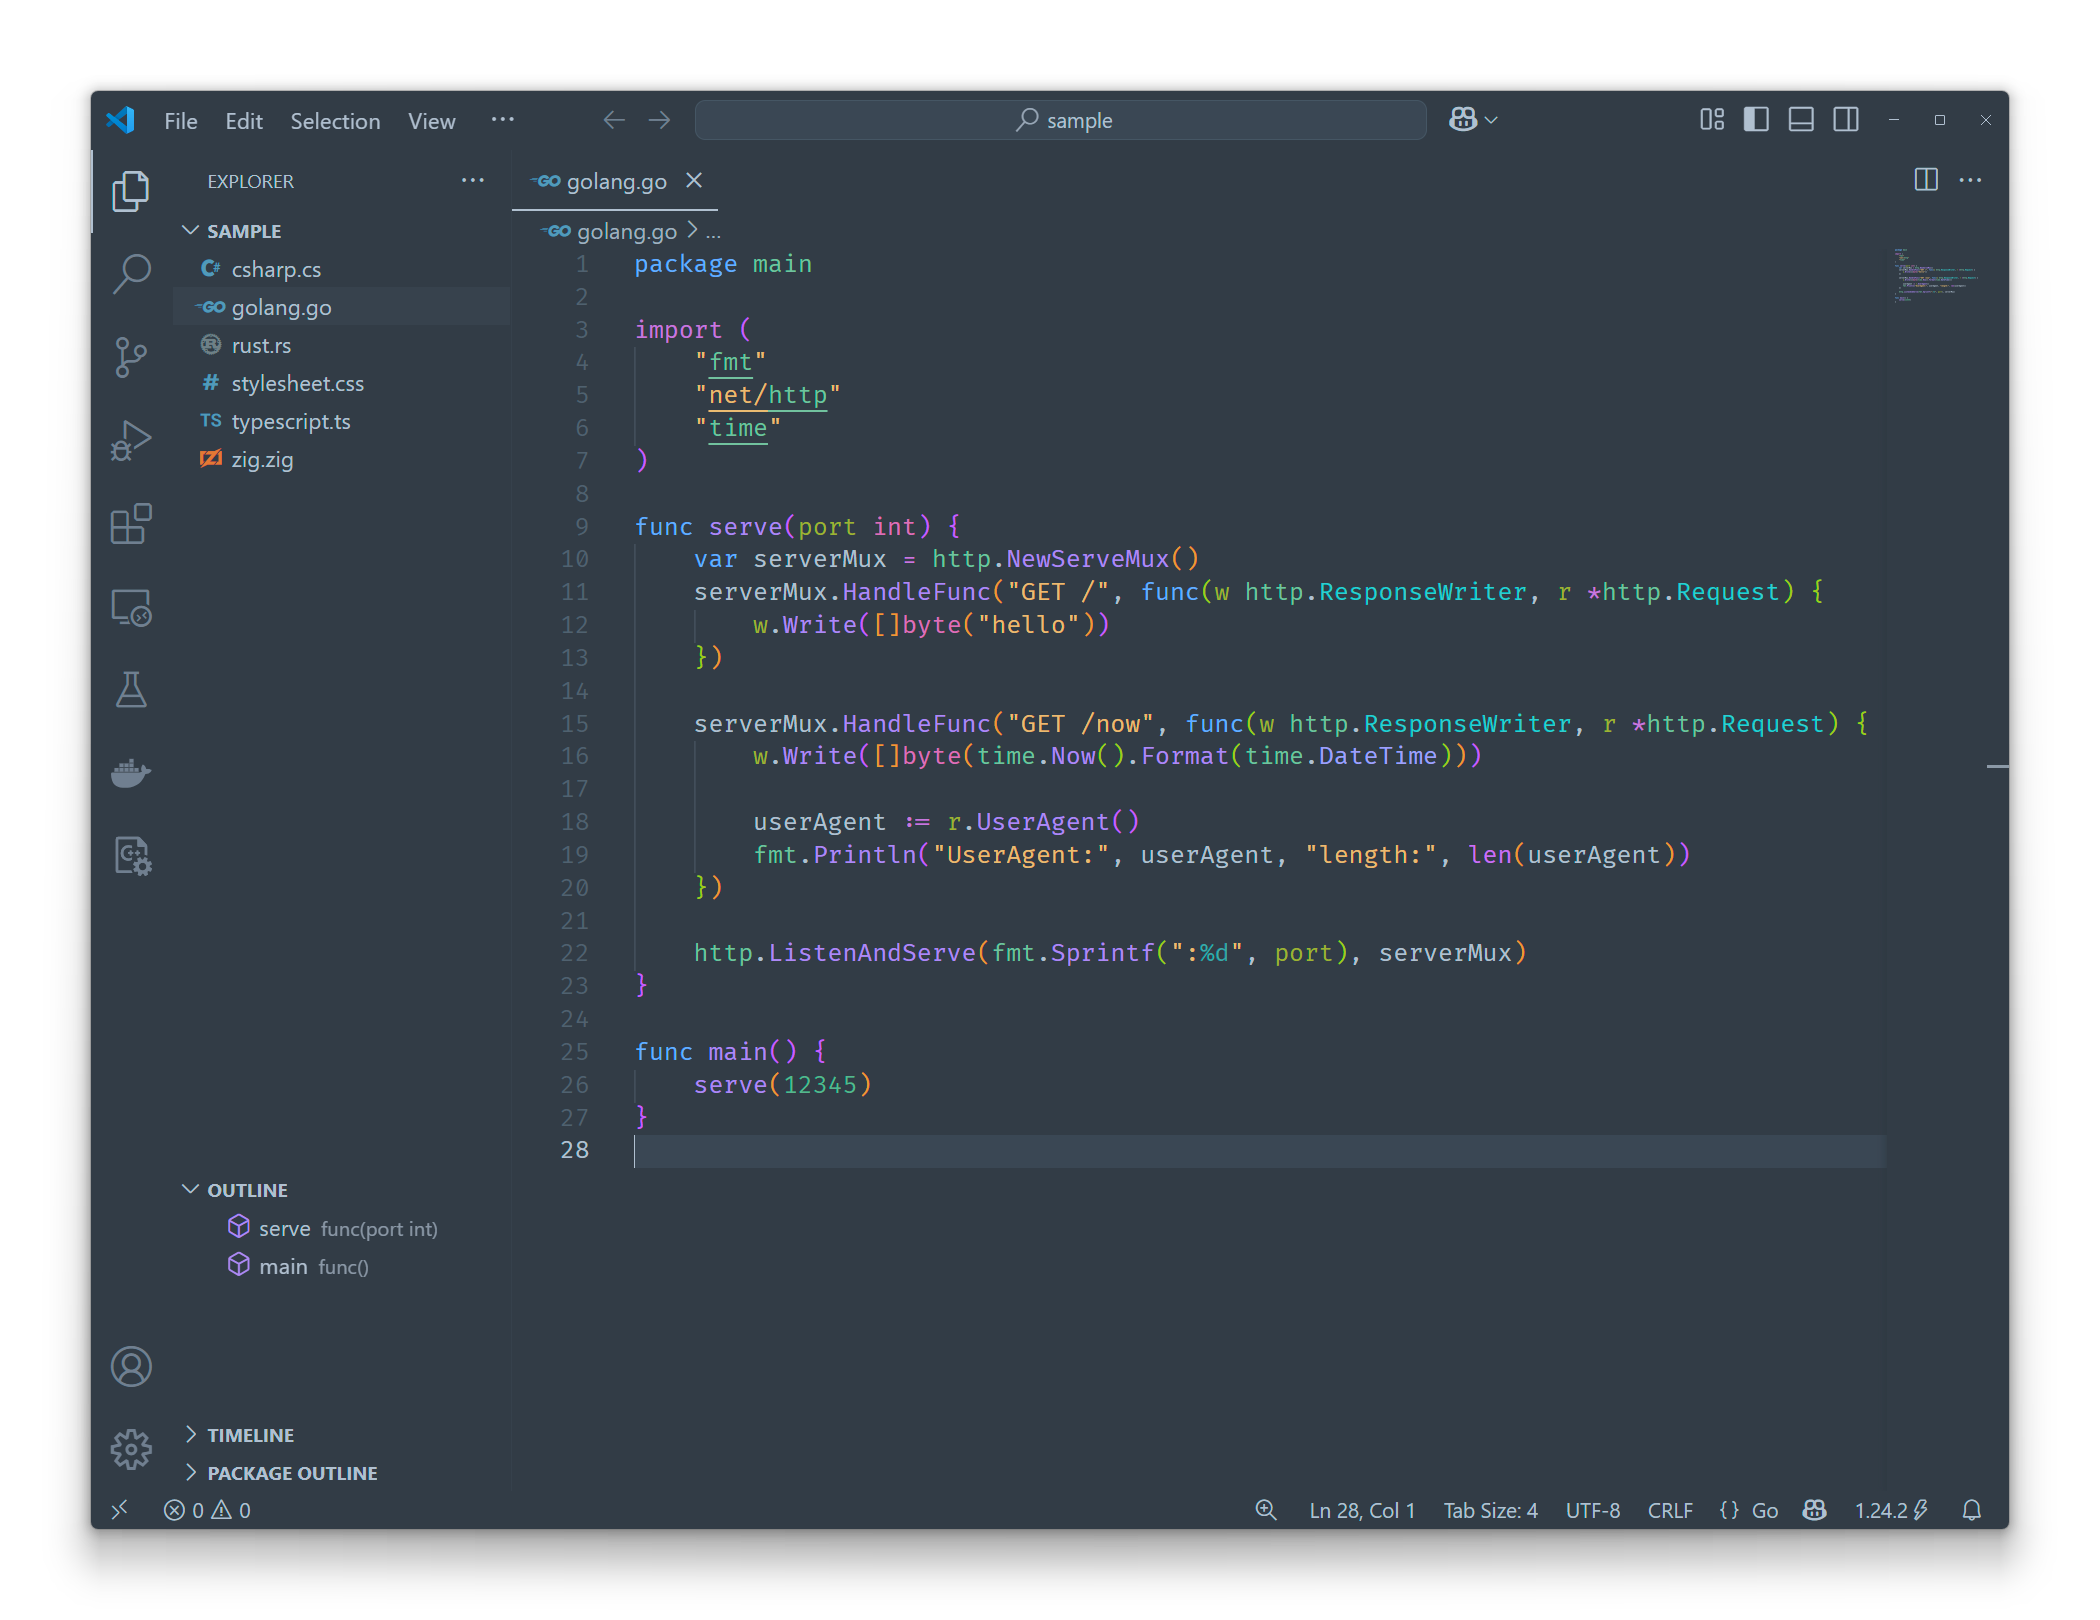Image resolution: width=2100 pixels, height=1620 pixels.
Task: Toggle the secondary side bar
Action: 1846,119
